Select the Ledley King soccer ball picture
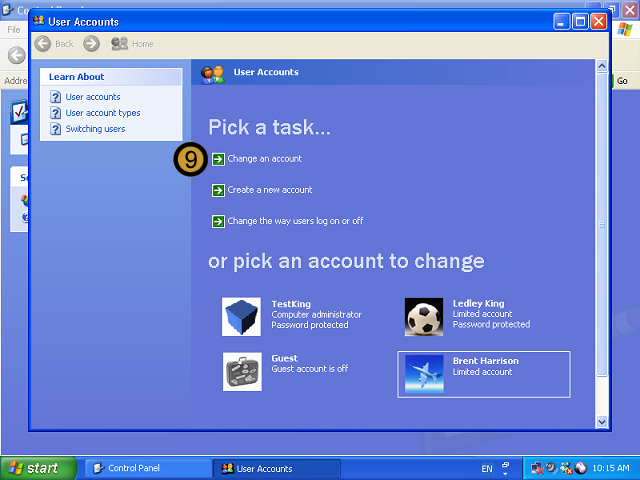The height and width of the screenshot is (480, 640). pyautogui.click(x=424, y=317)
